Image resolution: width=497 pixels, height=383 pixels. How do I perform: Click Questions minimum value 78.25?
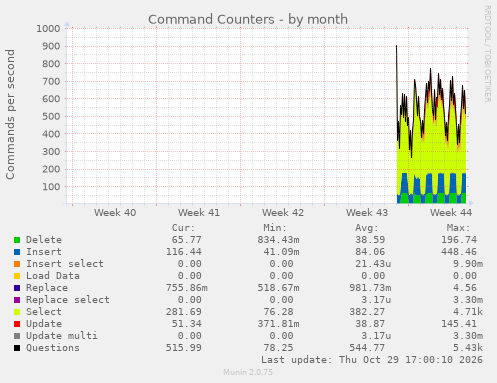click(278, 348)
